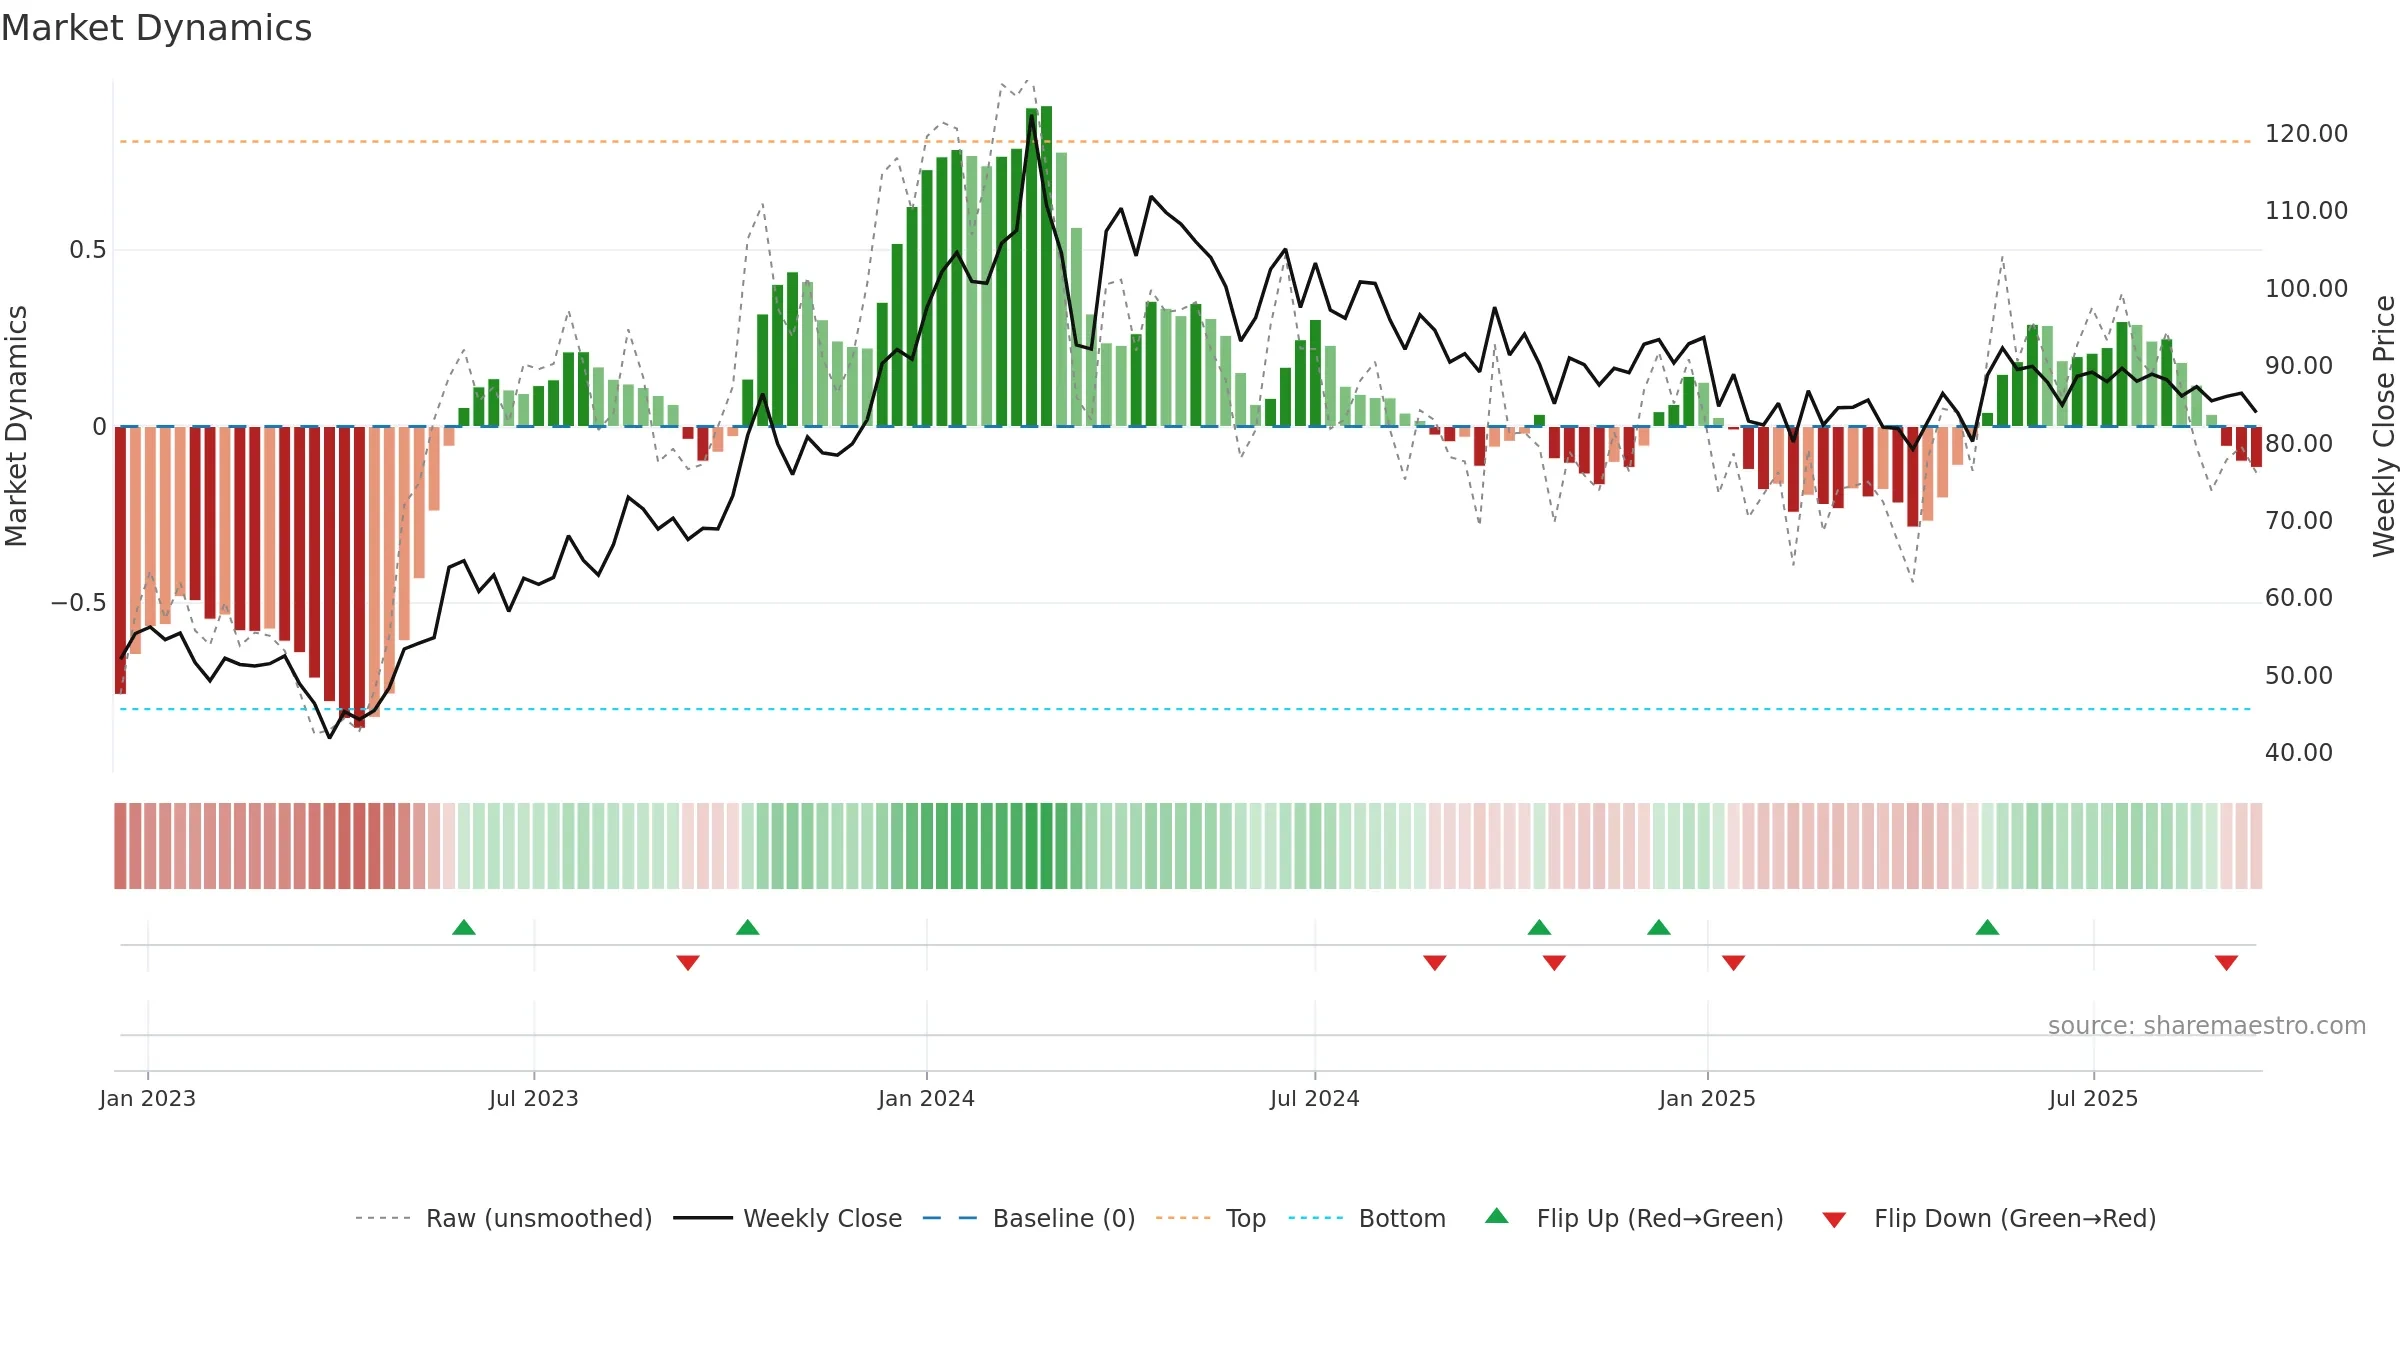Viewport: 2400px width, 1350px height.
Task: Click the 60.00 price axis label
Action: click(2299, 598)
